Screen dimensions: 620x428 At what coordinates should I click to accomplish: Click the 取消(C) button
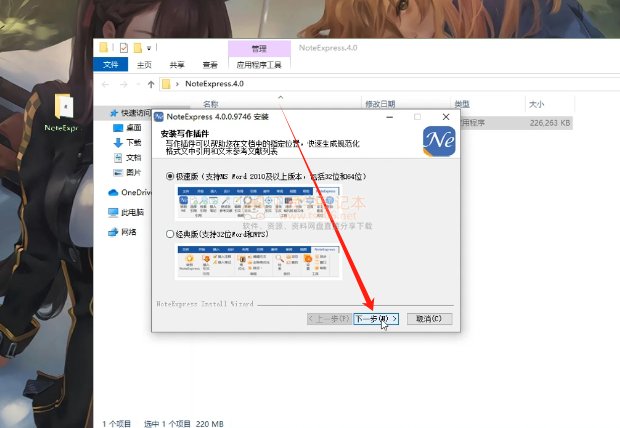(x=429, y=319)
